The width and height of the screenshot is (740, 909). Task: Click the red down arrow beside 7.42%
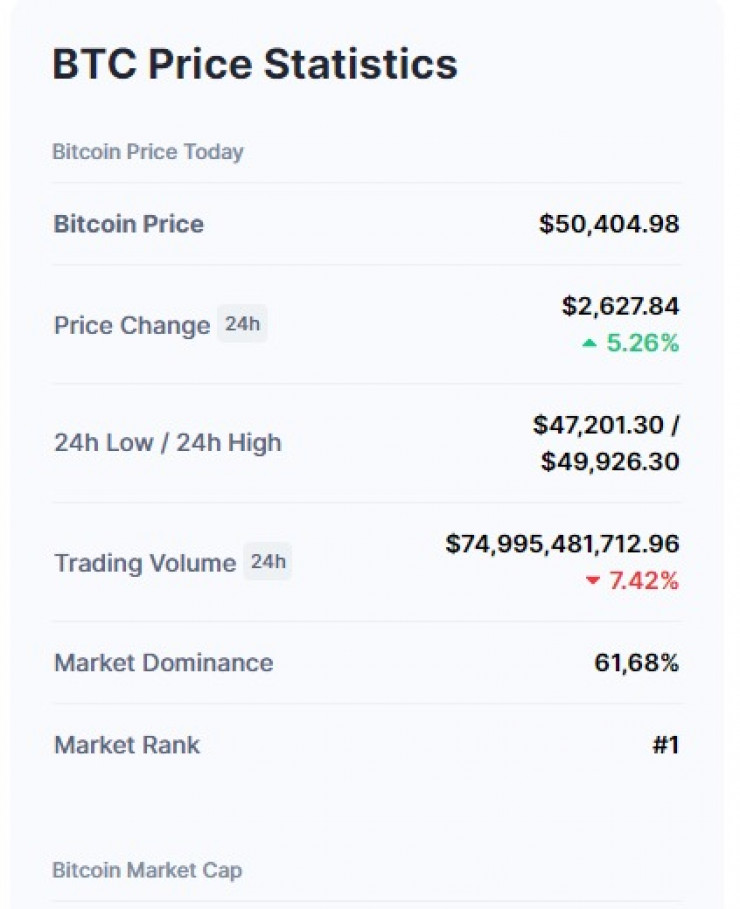click(593, 581)
